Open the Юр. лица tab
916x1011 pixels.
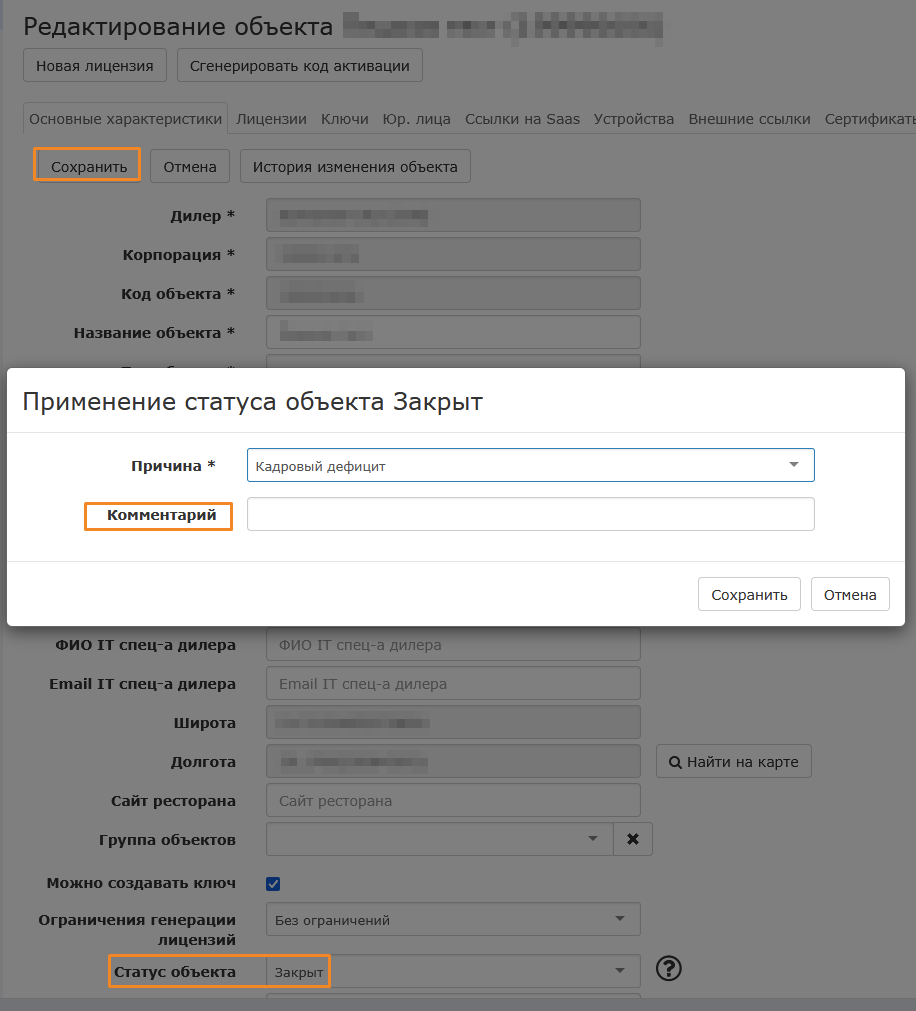click(x=416, y=119)
